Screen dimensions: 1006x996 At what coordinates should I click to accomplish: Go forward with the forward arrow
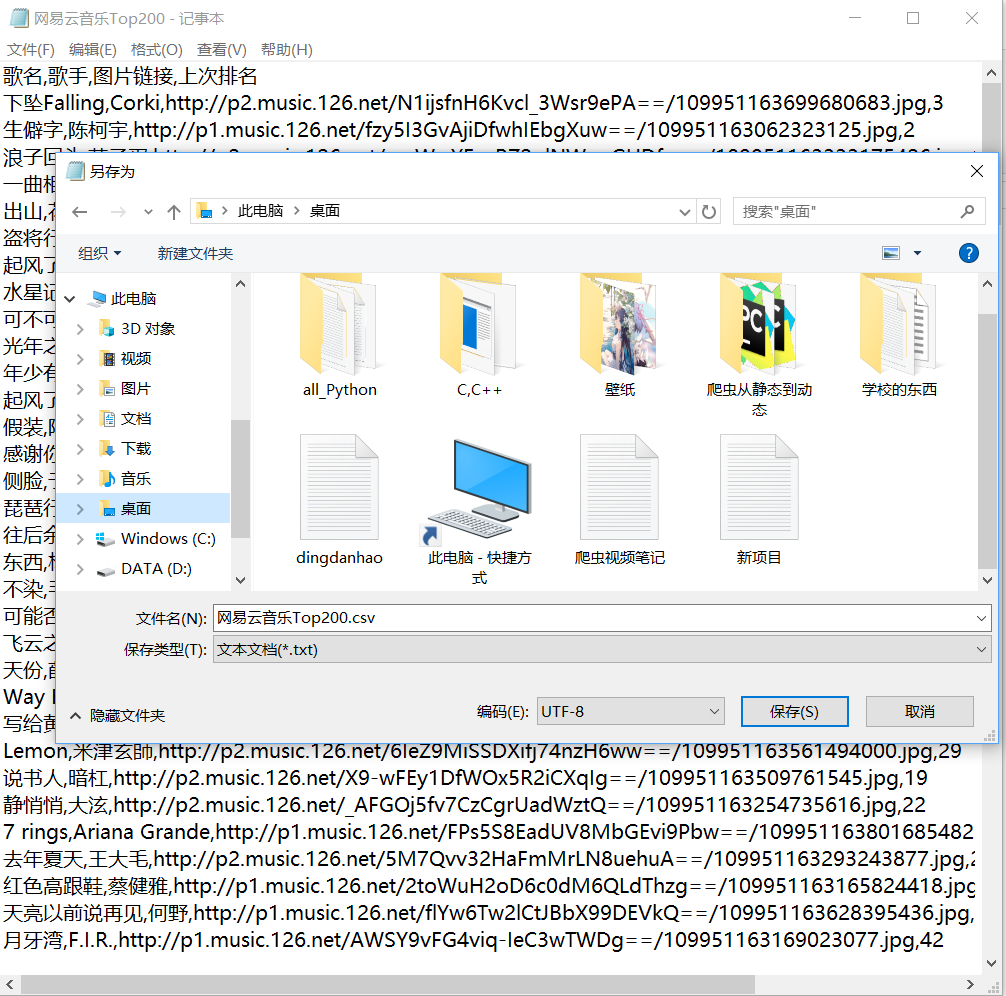(x=118, y=212)
